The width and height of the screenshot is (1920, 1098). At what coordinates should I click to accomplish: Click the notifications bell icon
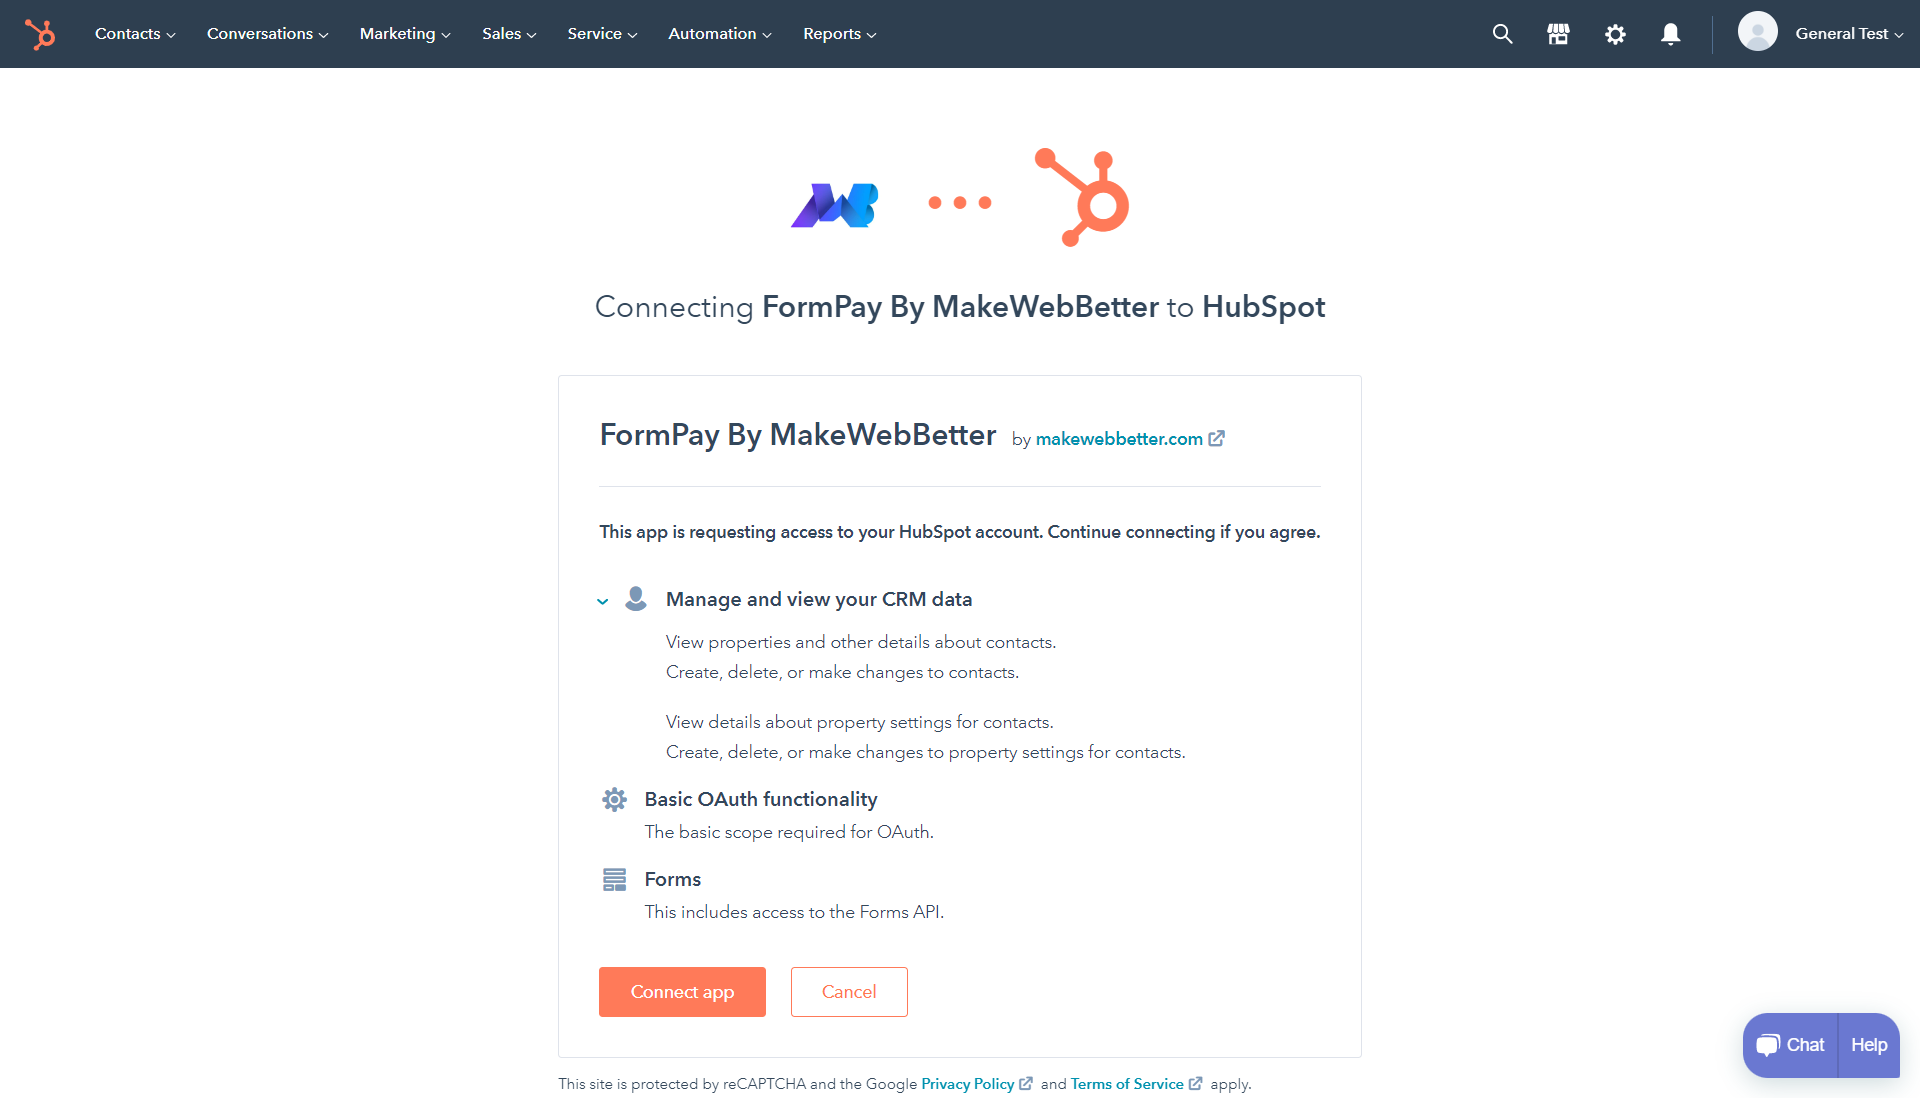(x=1671, y=34)
